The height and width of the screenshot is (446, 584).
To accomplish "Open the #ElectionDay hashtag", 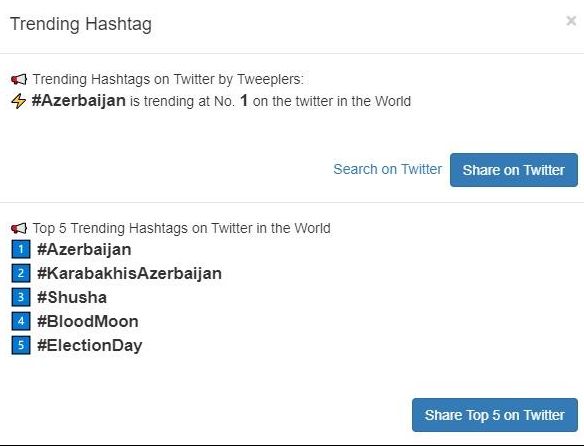I will coord(90,345).
